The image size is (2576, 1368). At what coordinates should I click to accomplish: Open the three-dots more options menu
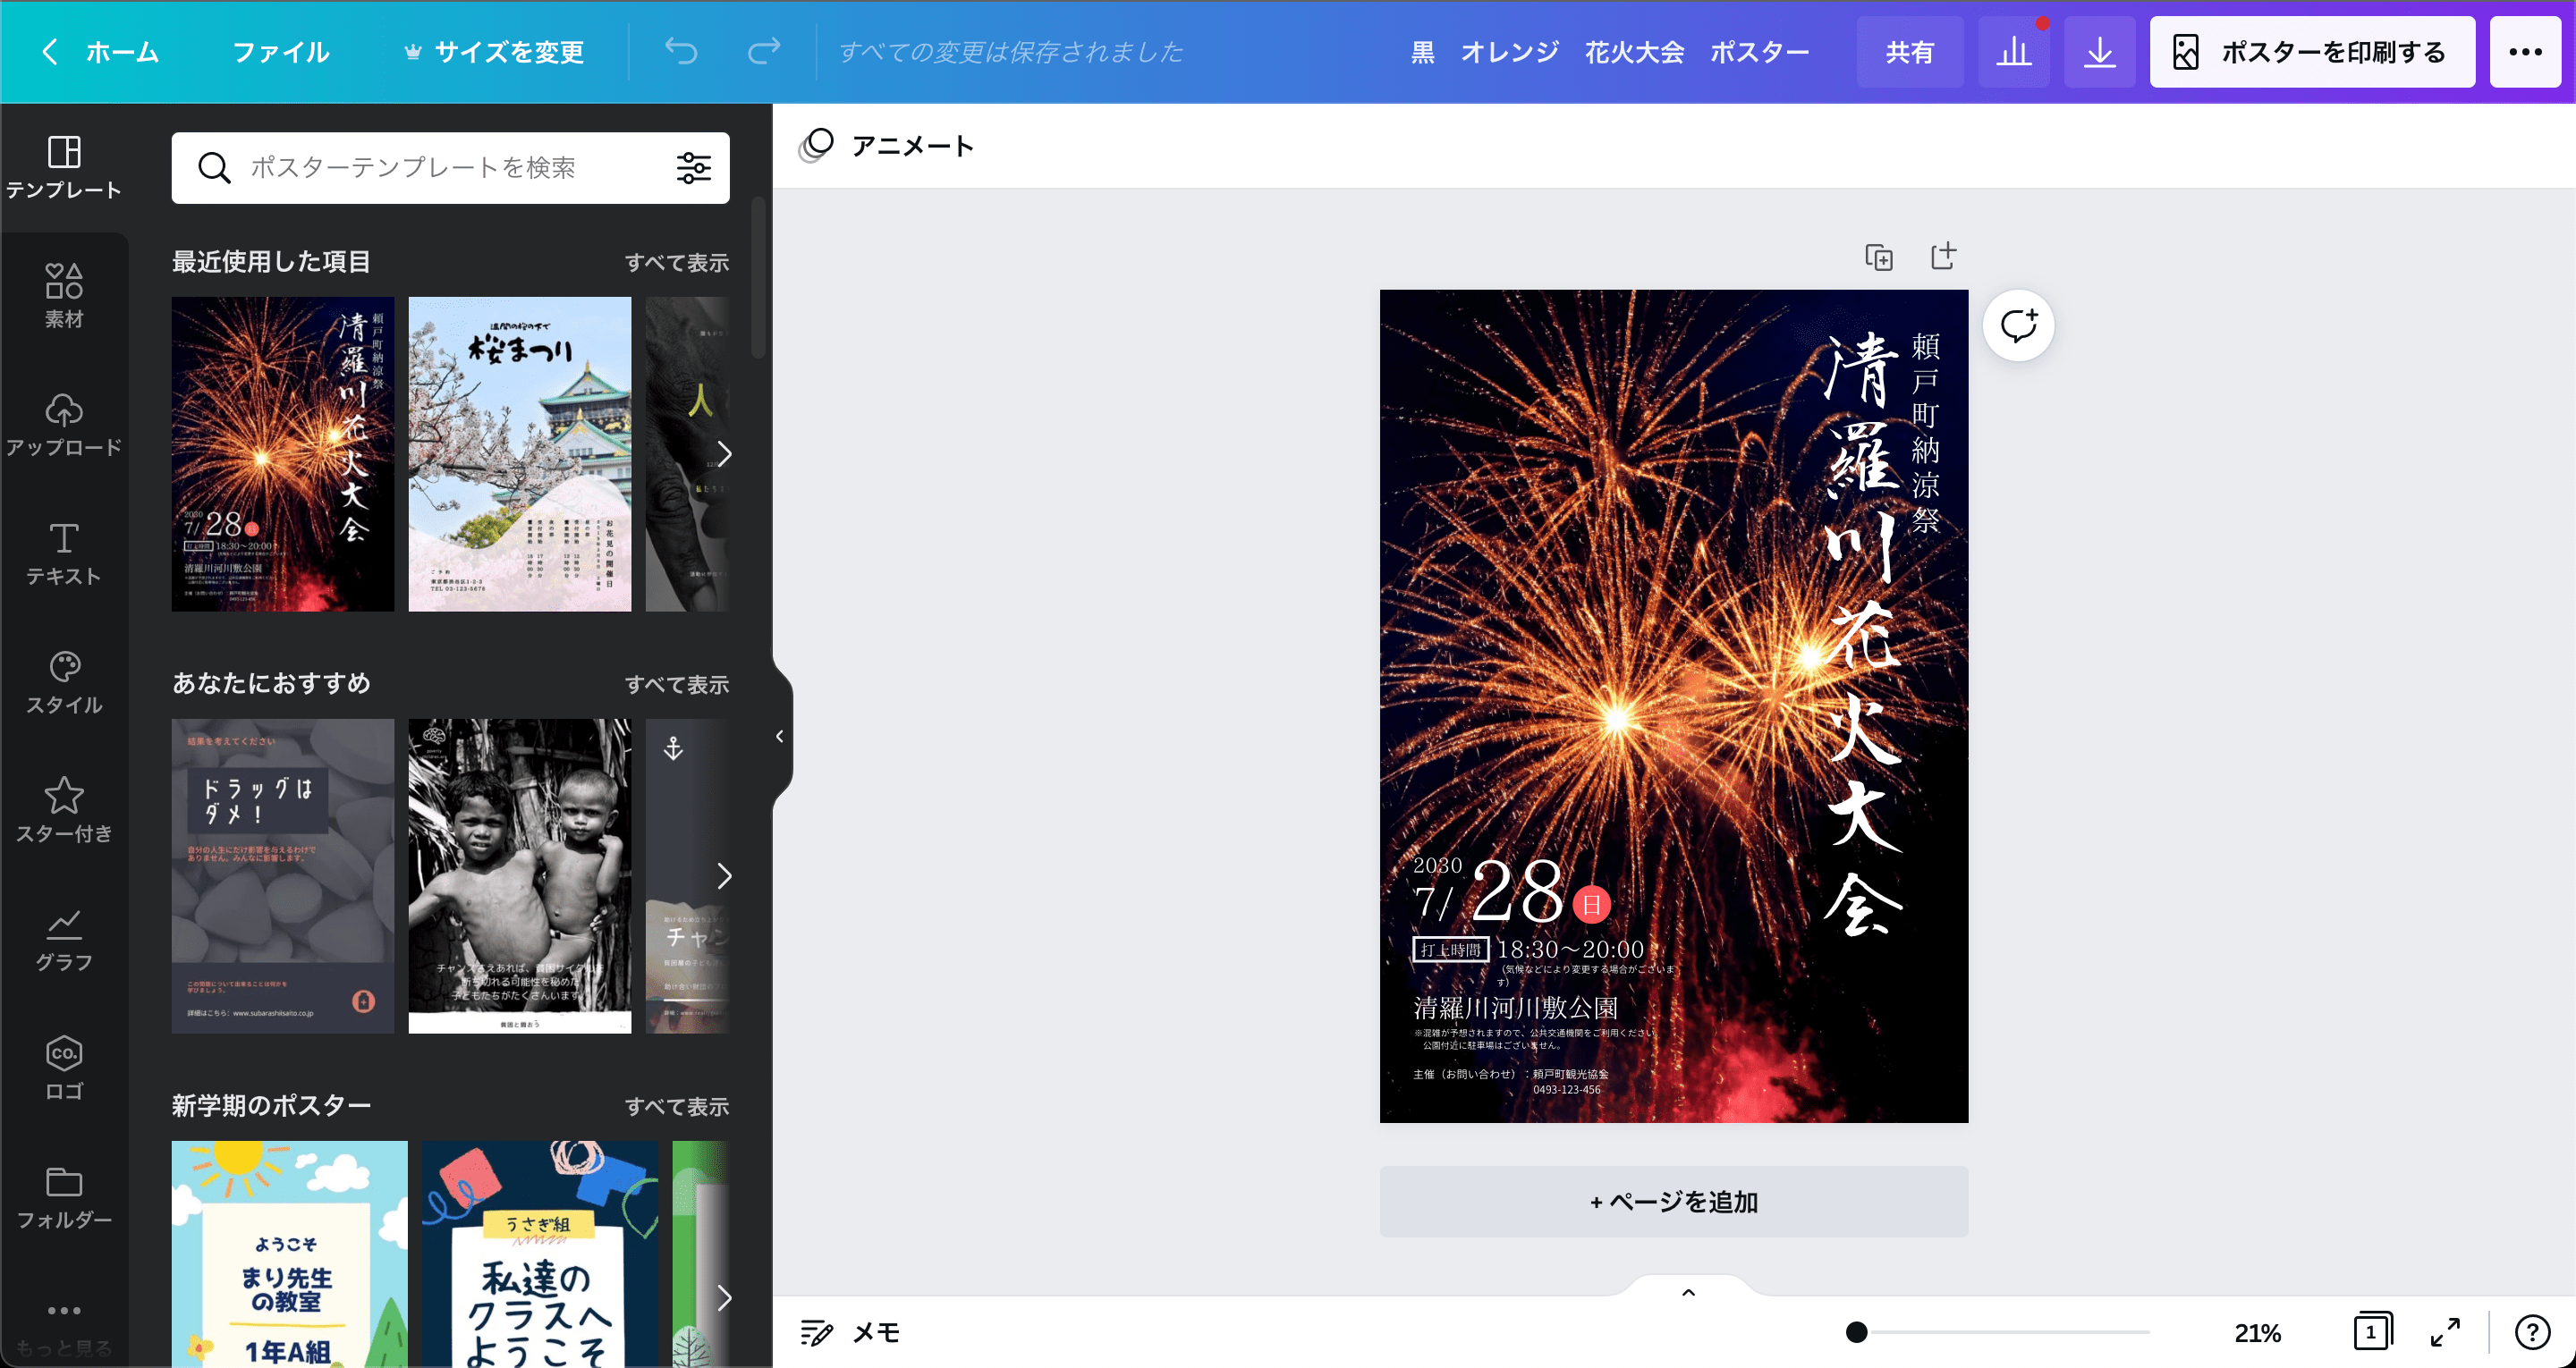(2525, 52)
